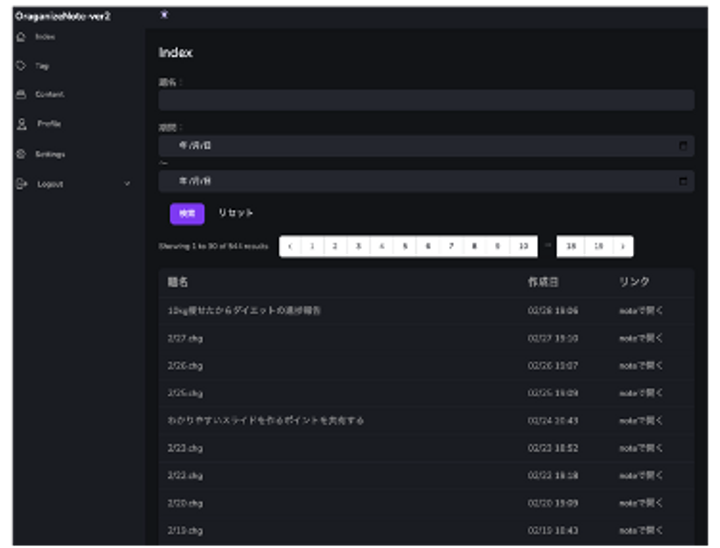720x548 pixels.
Task: Expand the Logout chevron in sidebar
Action: [127, 184]
